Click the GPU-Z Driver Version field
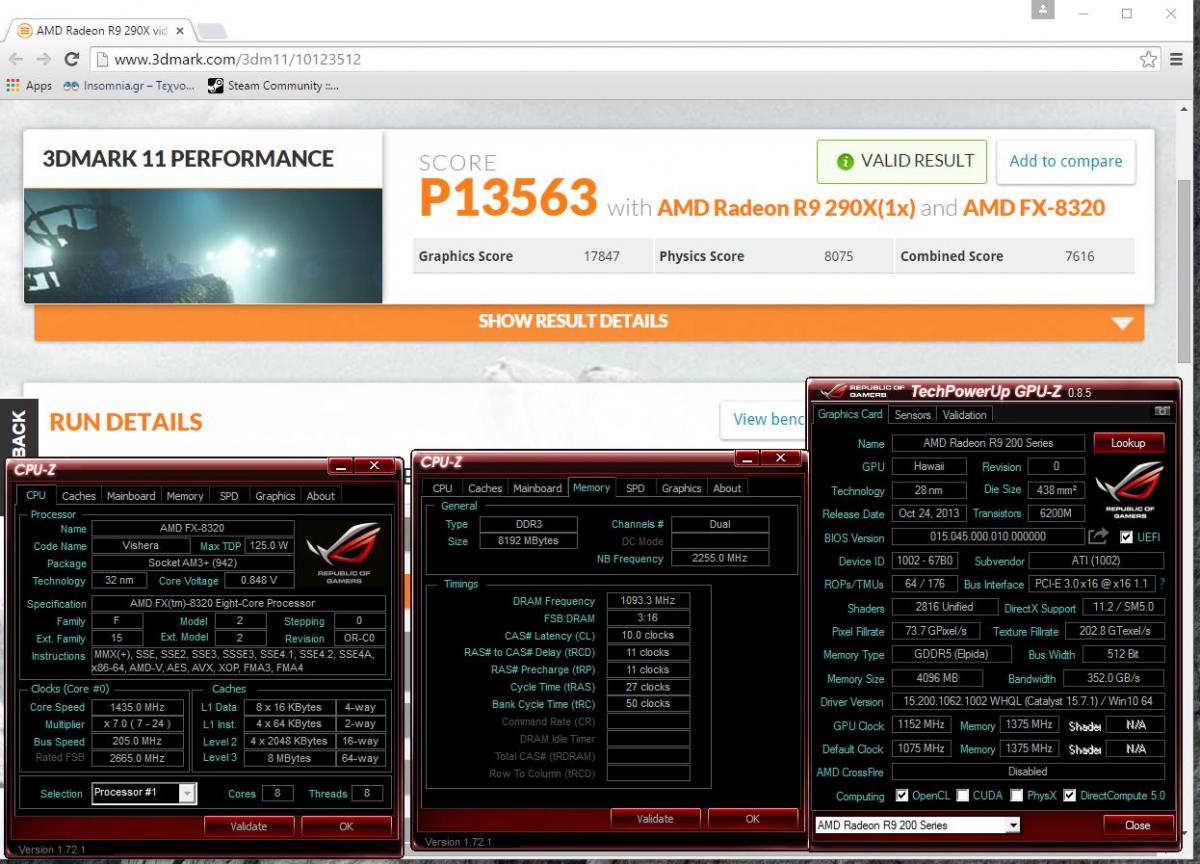Screen dimensions: 1200x864 click(1027, 702)
